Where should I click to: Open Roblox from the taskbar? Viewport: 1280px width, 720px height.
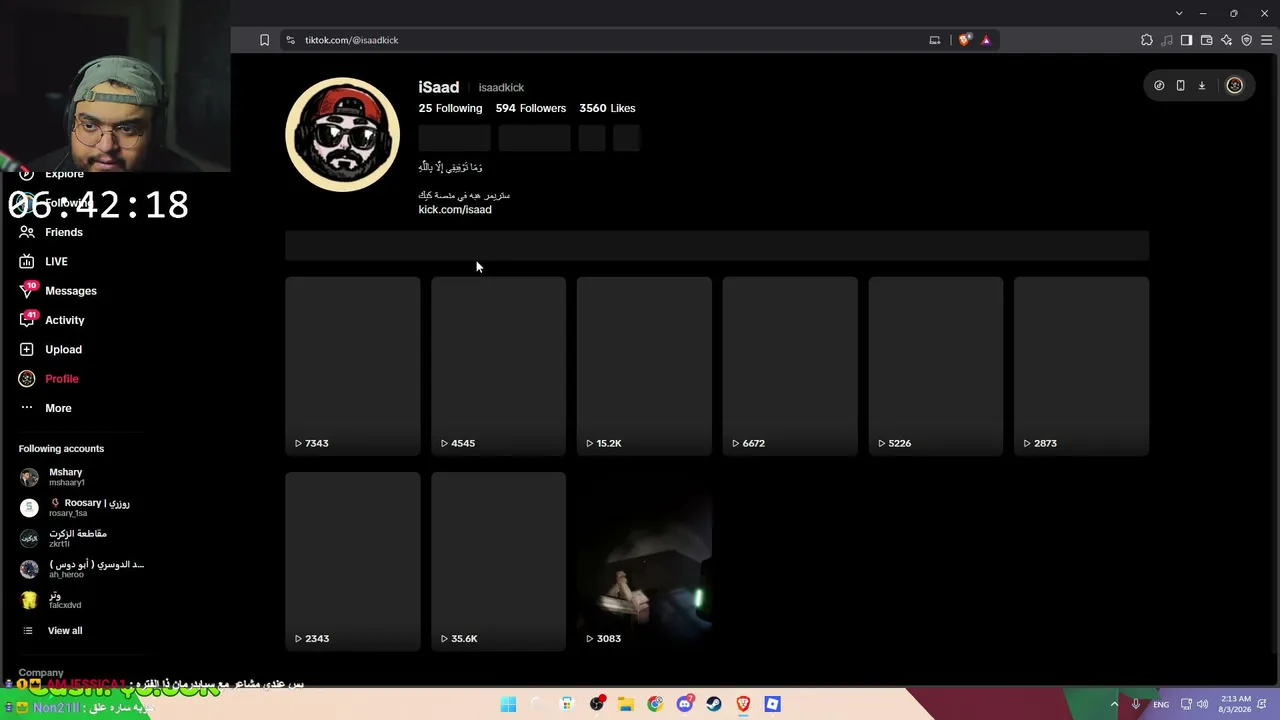tap(772, 704)
